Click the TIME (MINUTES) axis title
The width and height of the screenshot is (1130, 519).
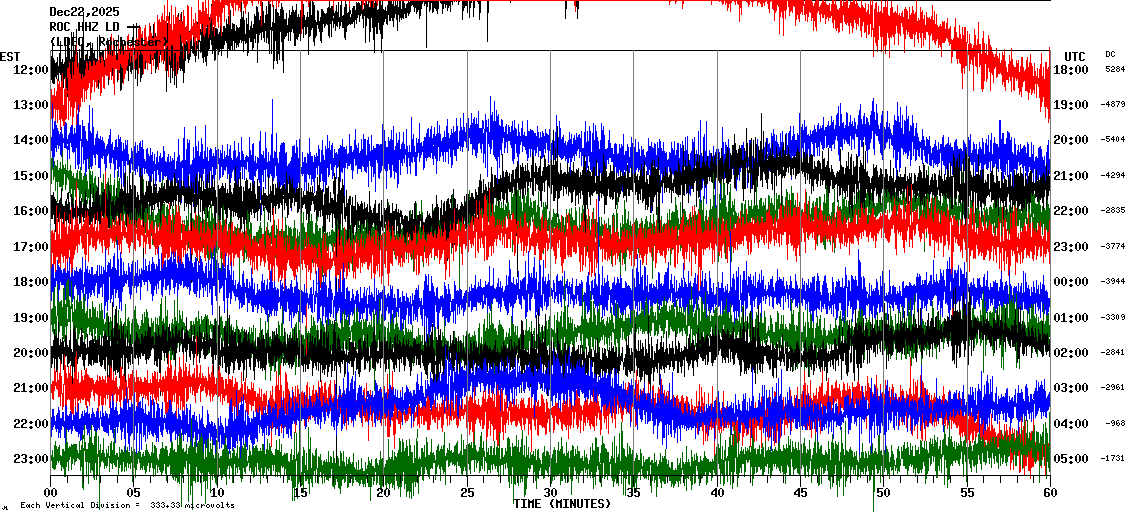pos(562,504)
